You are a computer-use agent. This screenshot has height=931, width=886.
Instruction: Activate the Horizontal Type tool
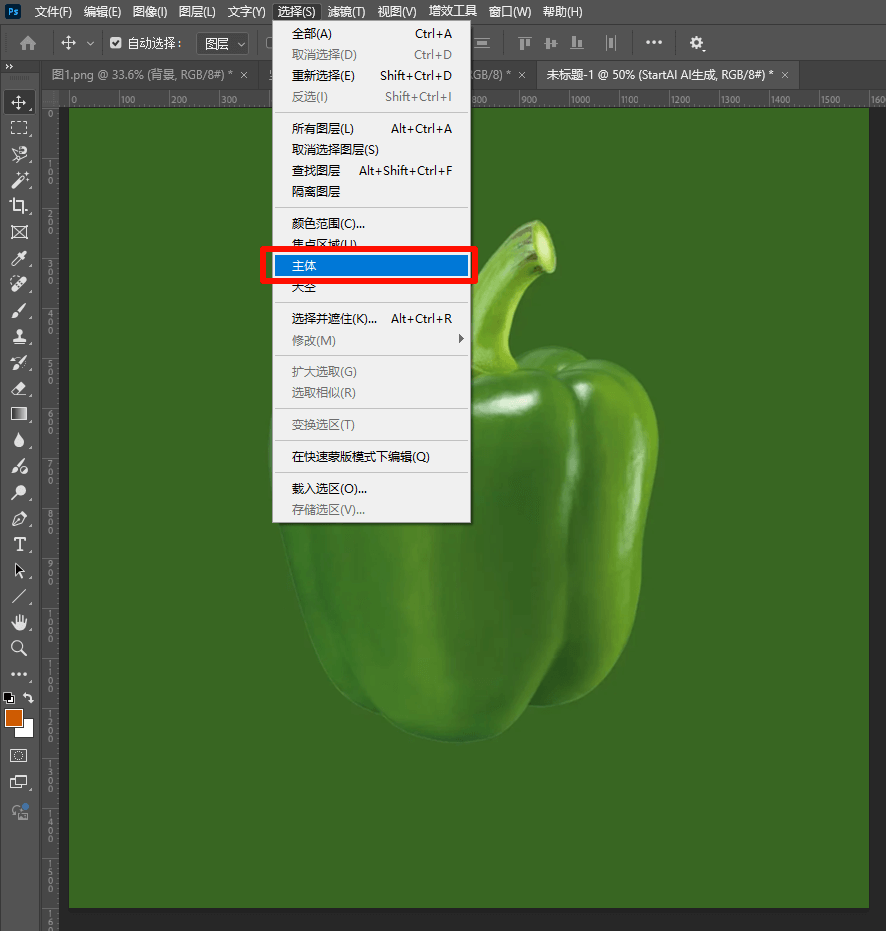click(x=19, y=545)
